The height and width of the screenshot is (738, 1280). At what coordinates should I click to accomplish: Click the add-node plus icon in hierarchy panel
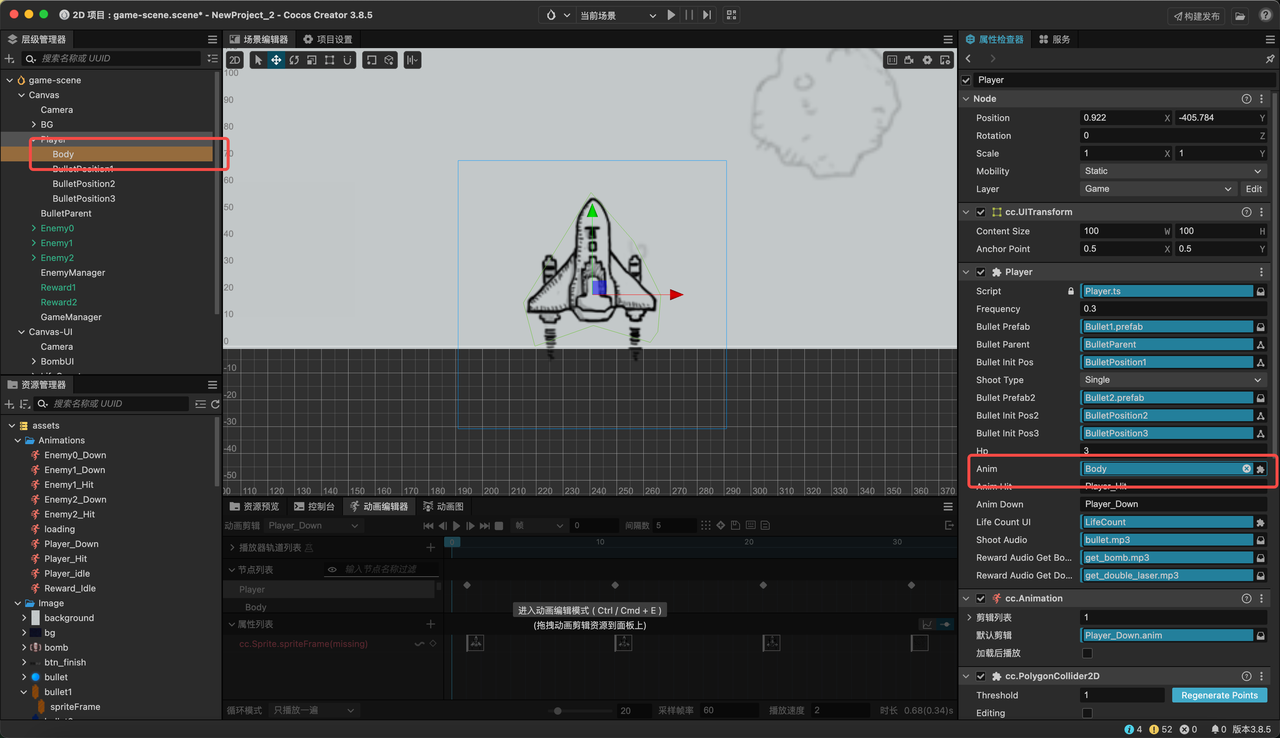(10, 58)
